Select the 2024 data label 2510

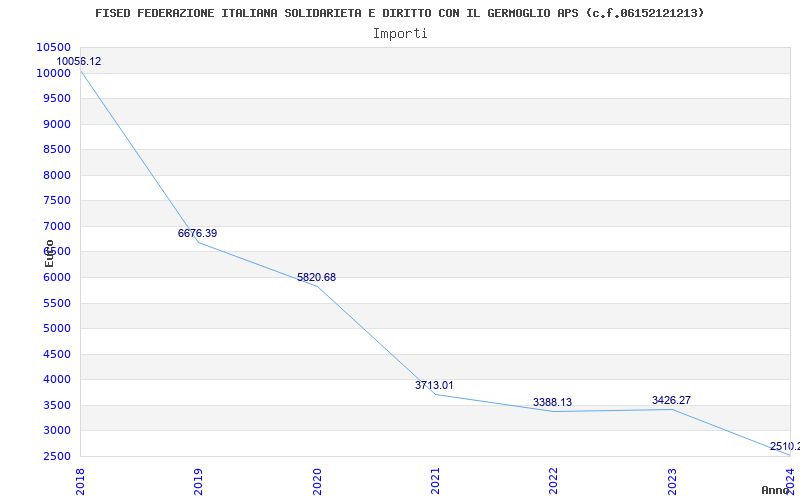click(785, 446)
